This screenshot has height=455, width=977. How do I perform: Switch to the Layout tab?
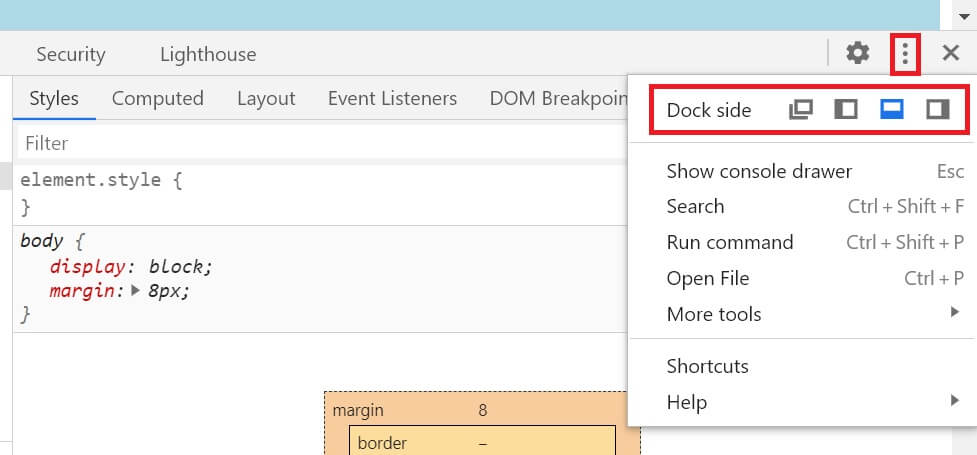(266, 98)
